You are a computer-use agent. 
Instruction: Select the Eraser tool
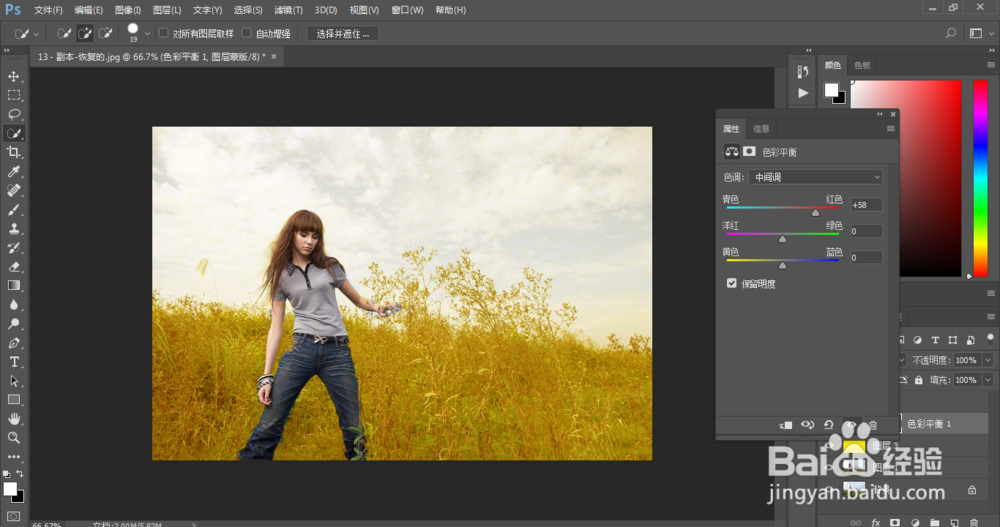[x=13, y=267]
